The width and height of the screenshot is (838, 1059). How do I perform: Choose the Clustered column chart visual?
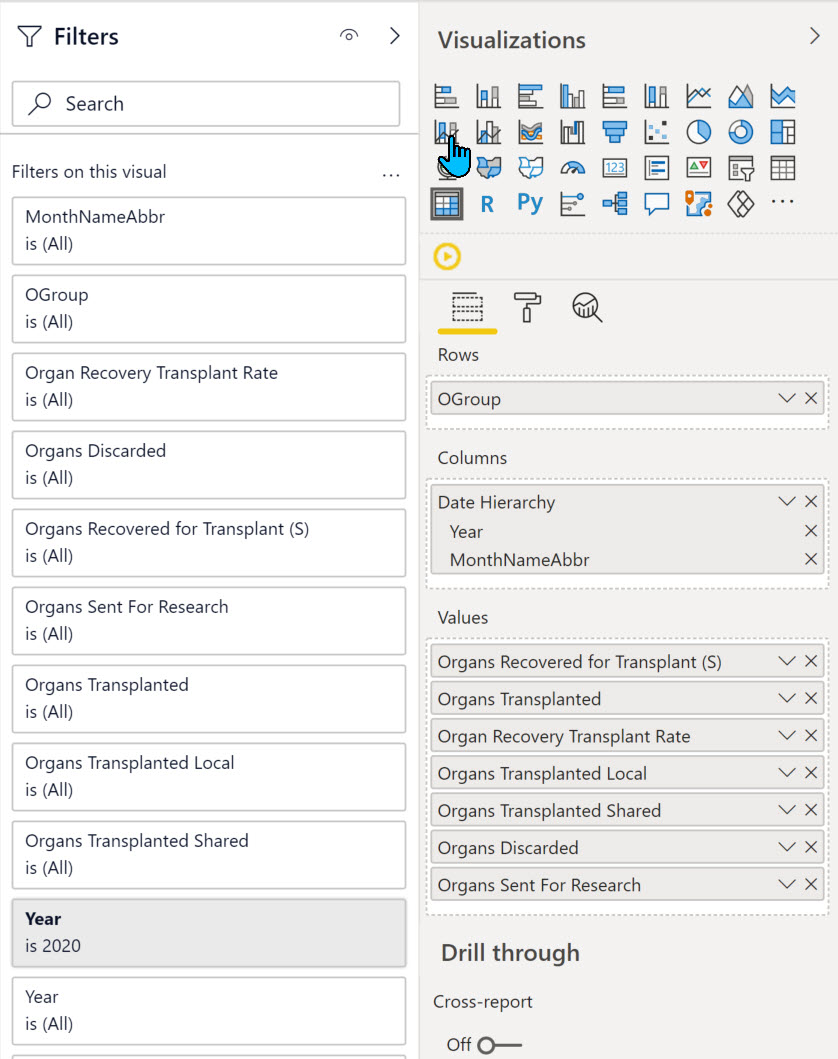(573, 97)
